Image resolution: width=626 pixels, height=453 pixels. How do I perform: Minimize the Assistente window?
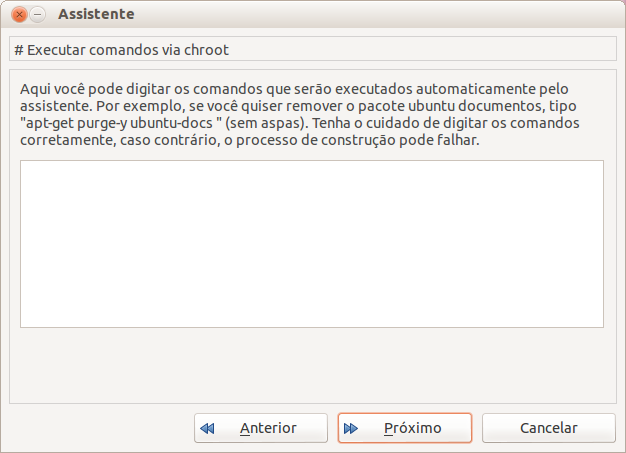(x=38, y=15)
